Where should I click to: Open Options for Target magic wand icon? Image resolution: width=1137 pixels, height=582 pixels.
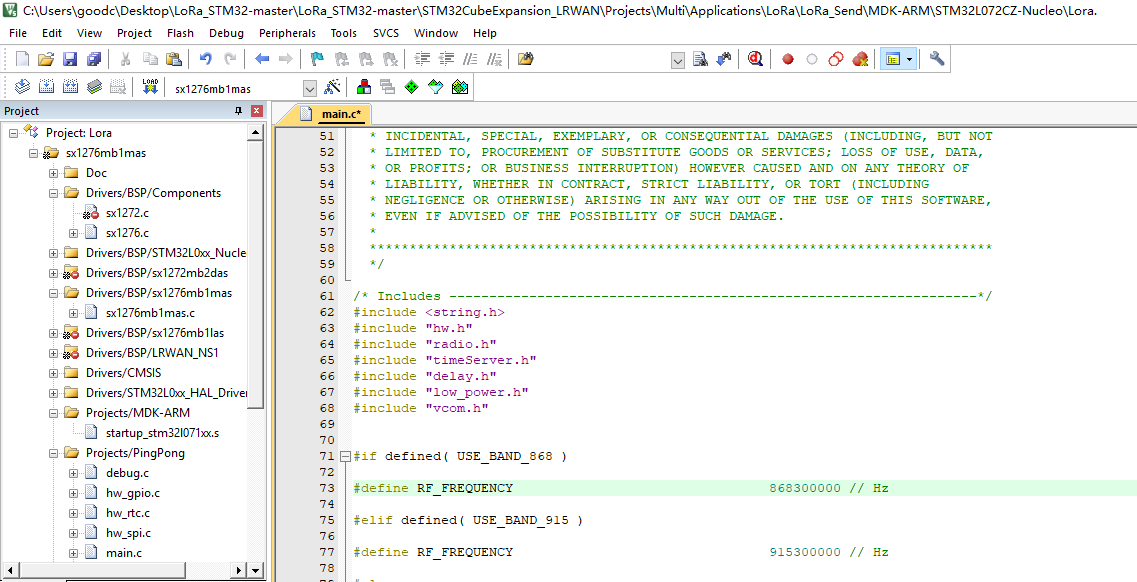[x=333, y=88]
